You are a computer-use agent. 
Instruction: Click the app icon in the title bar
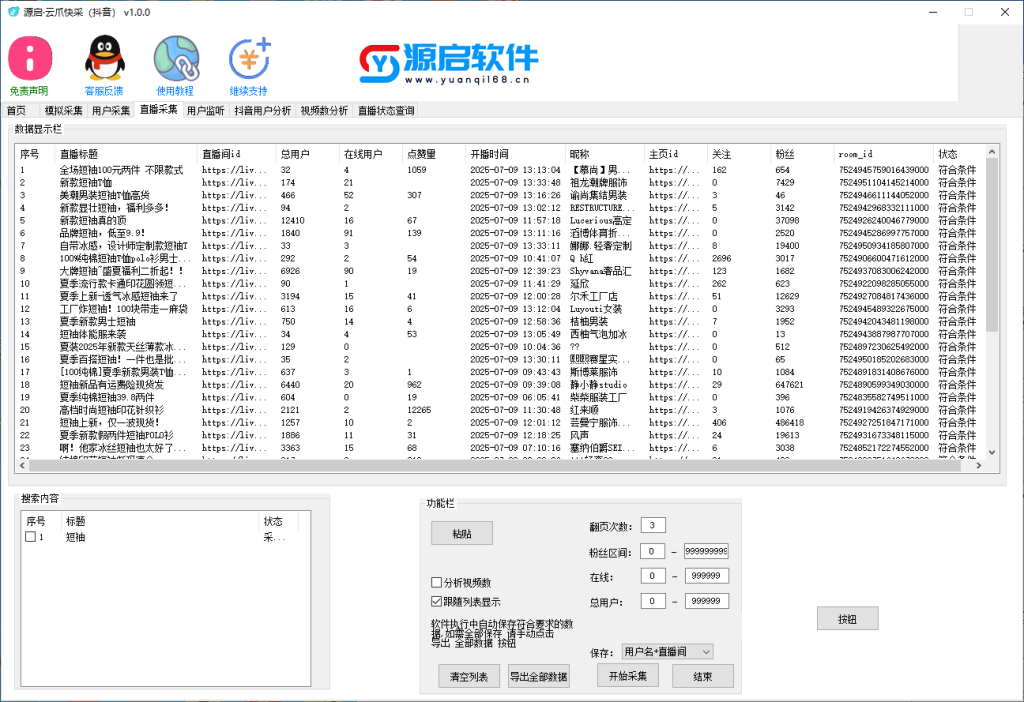pos(12,11)
